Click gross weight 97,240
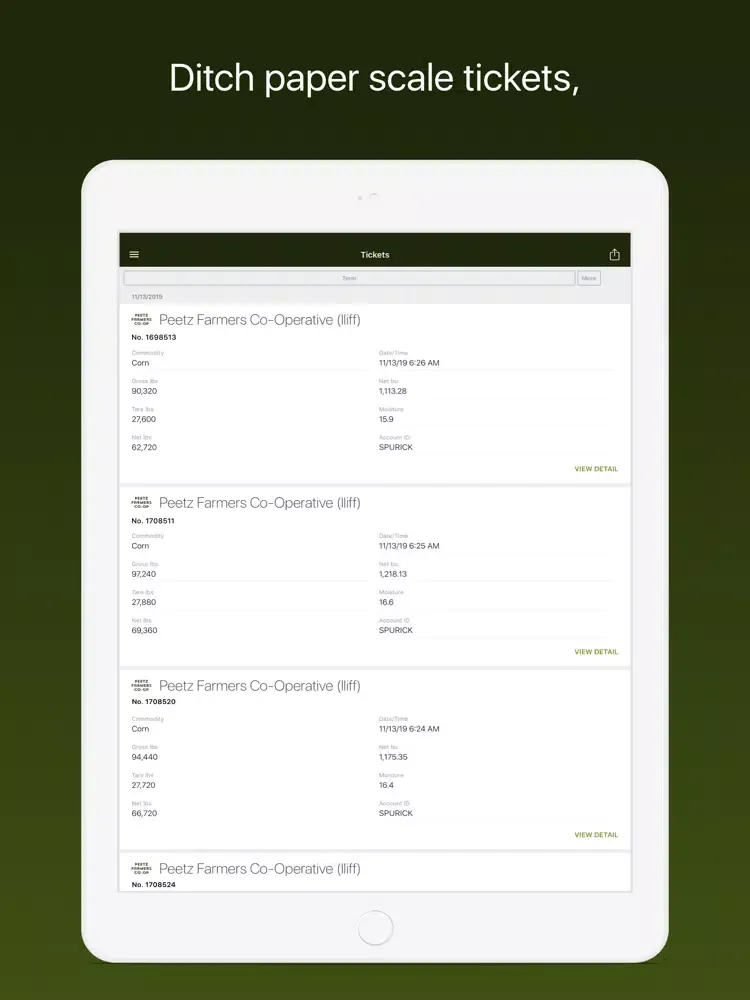Viewport: 750px width, 1000px height. tap(143, 574)
